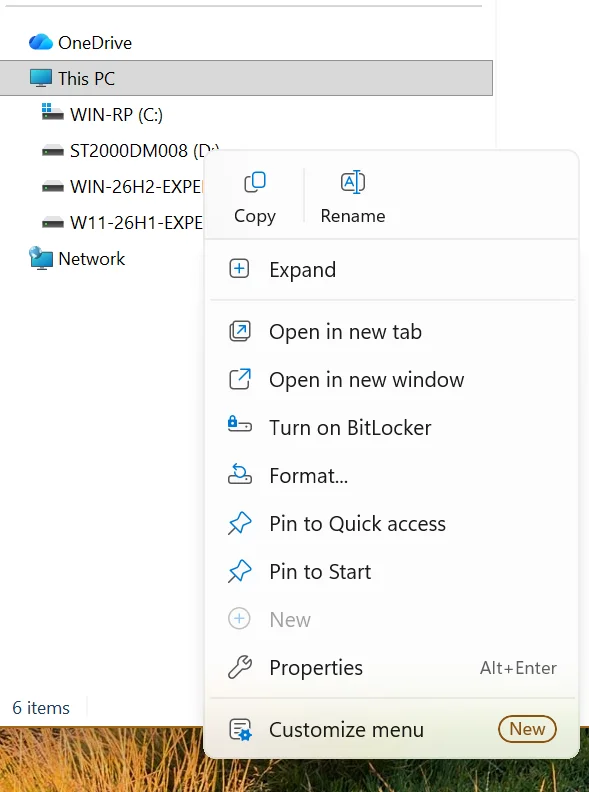
Task: Open WIN-26H2-EXPE drive in the tree
Action: coord(136,186)
